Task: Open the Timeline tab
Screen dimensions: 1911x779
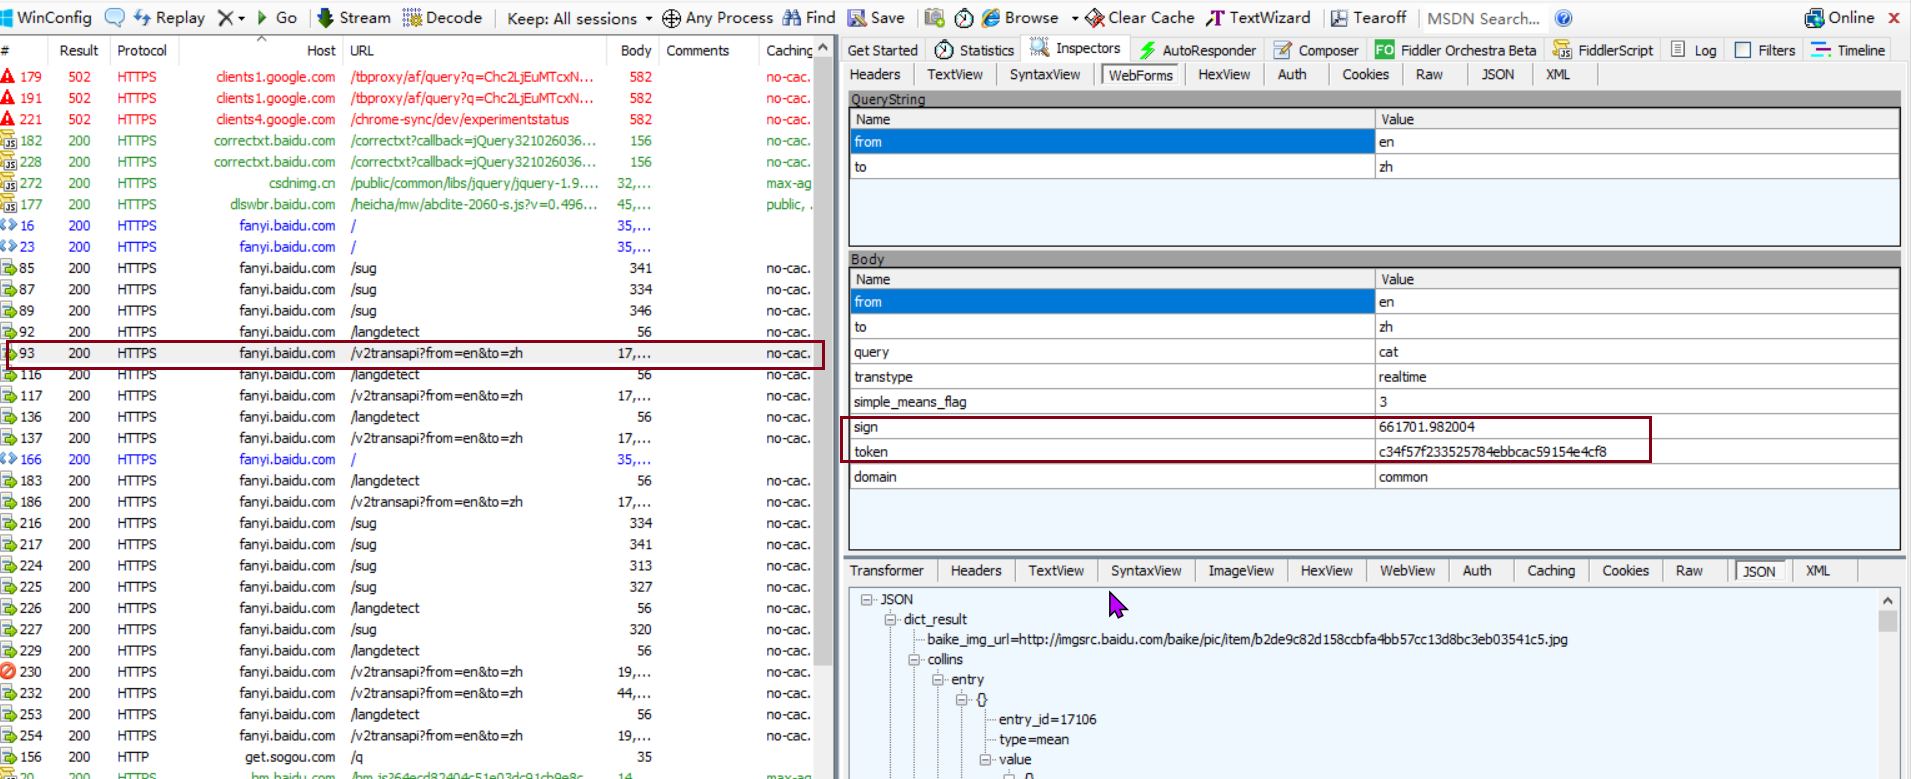Action: 1849,50
